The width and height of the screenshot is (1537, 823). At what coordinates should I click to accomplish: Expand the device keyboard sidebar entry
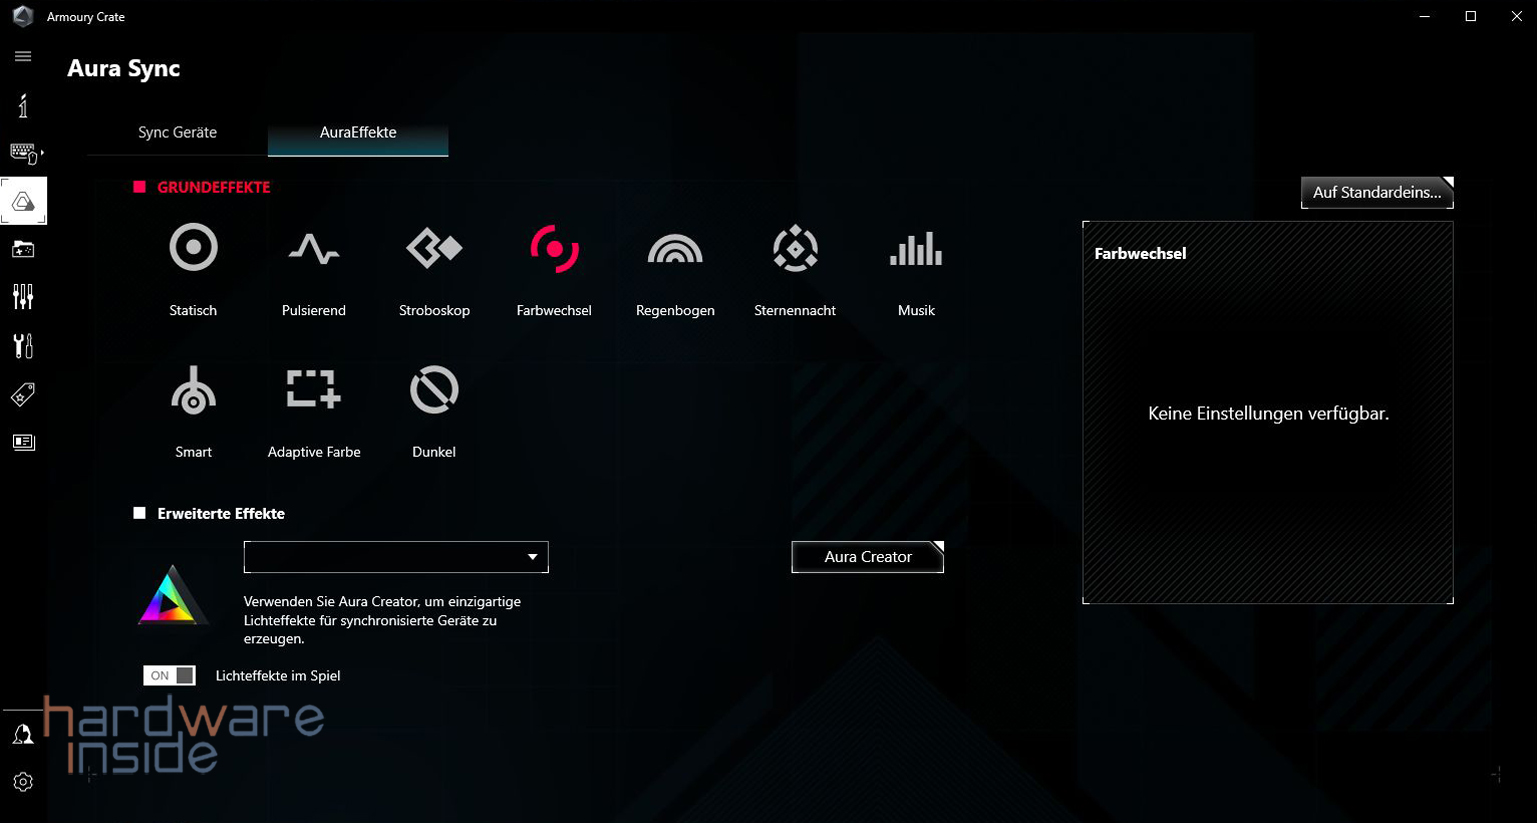23,153
